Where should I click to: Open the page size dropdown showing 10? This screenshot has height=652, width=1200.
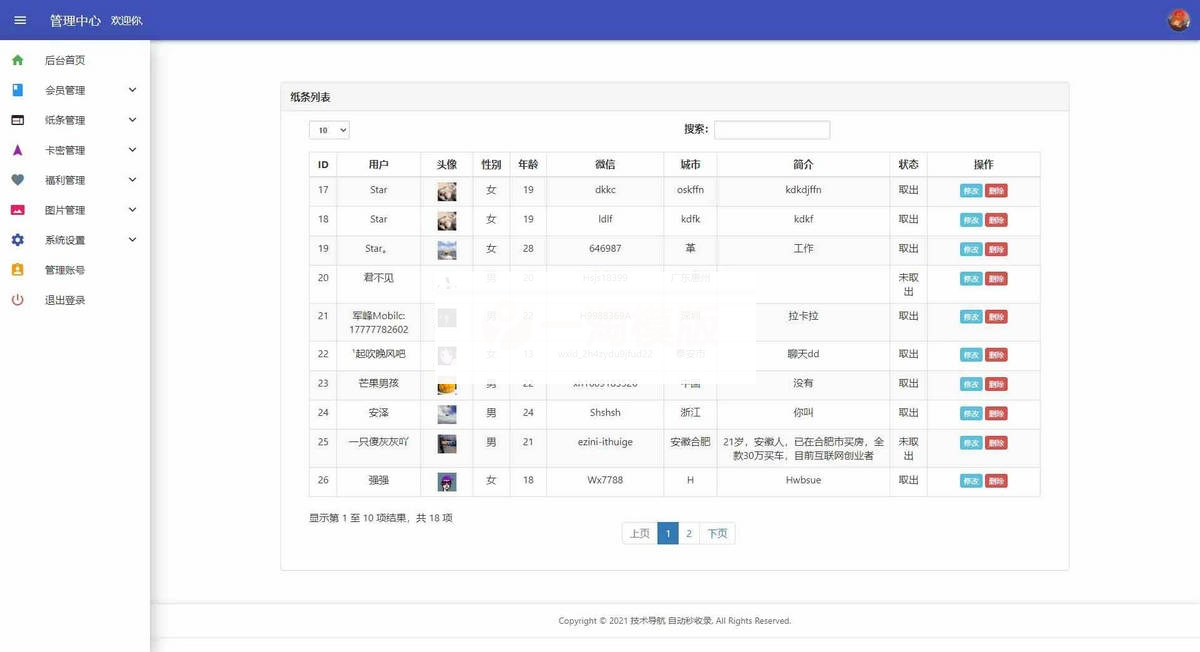pyautogui.click(x=328, y=130)
